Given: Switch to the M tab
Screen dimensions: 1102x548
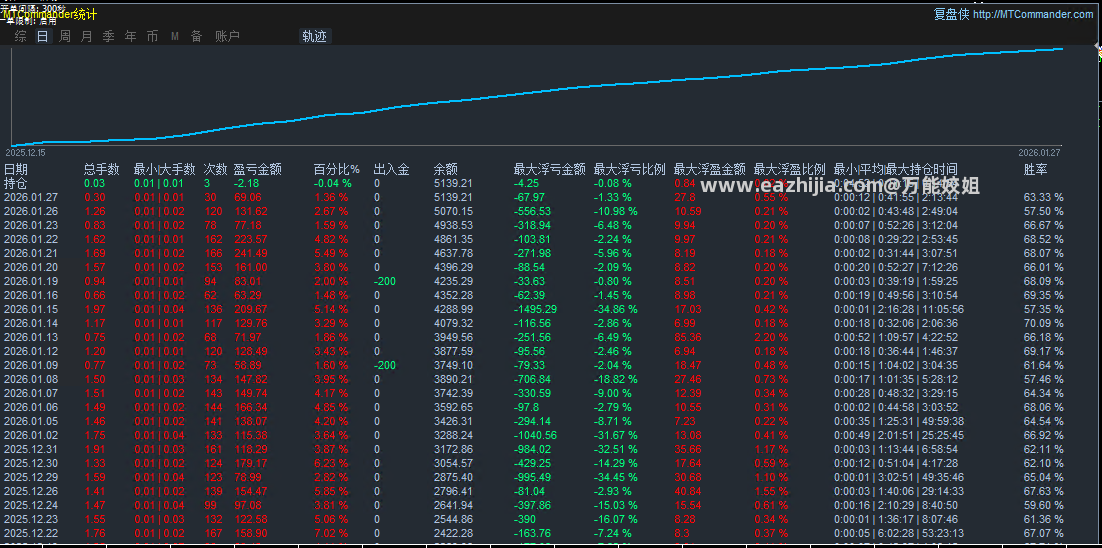Looking at the screenshot, I should [174, 37].
